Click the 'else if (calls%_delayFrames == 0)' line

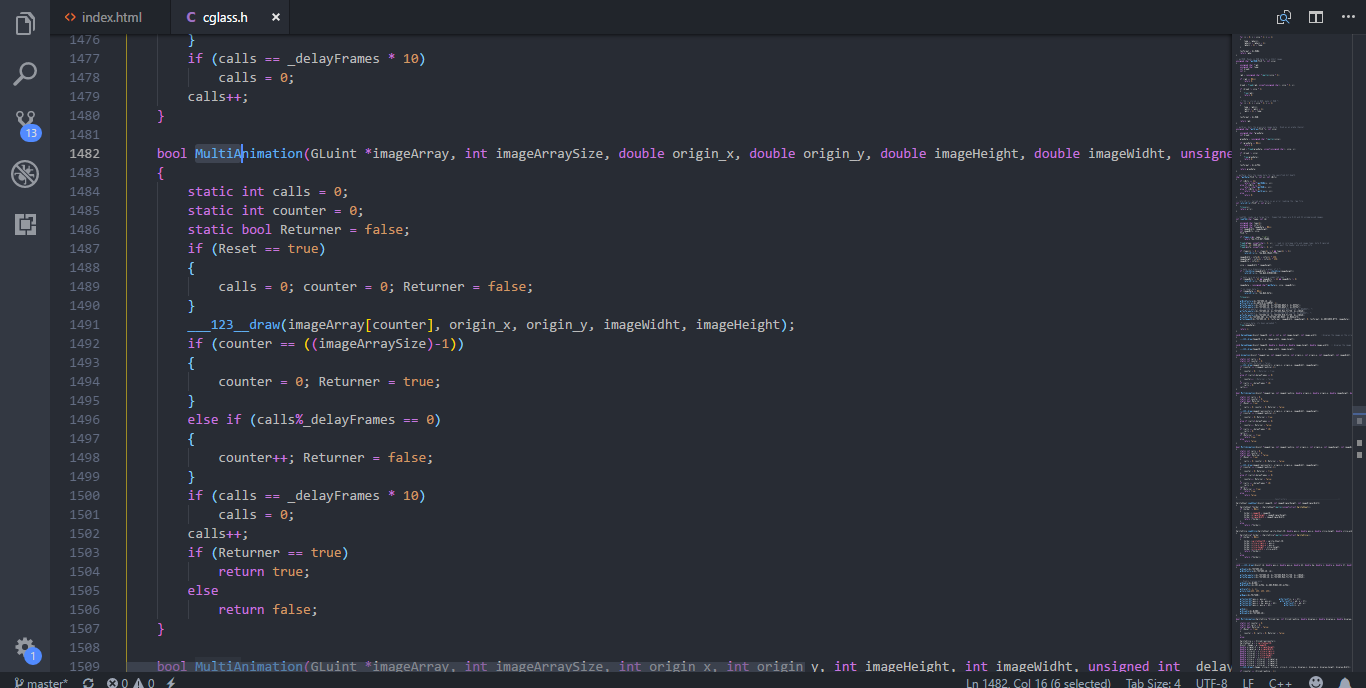tap(314, 419)
